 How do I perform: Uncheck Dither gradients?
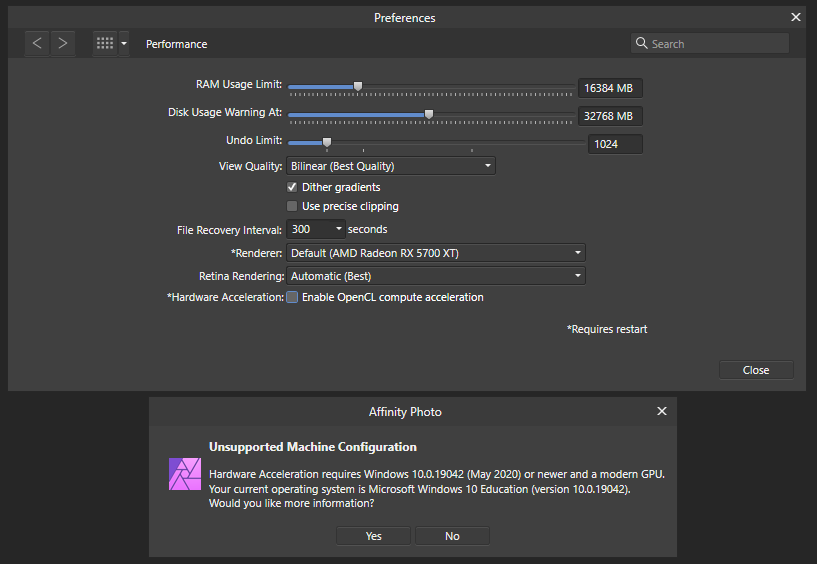292,187
